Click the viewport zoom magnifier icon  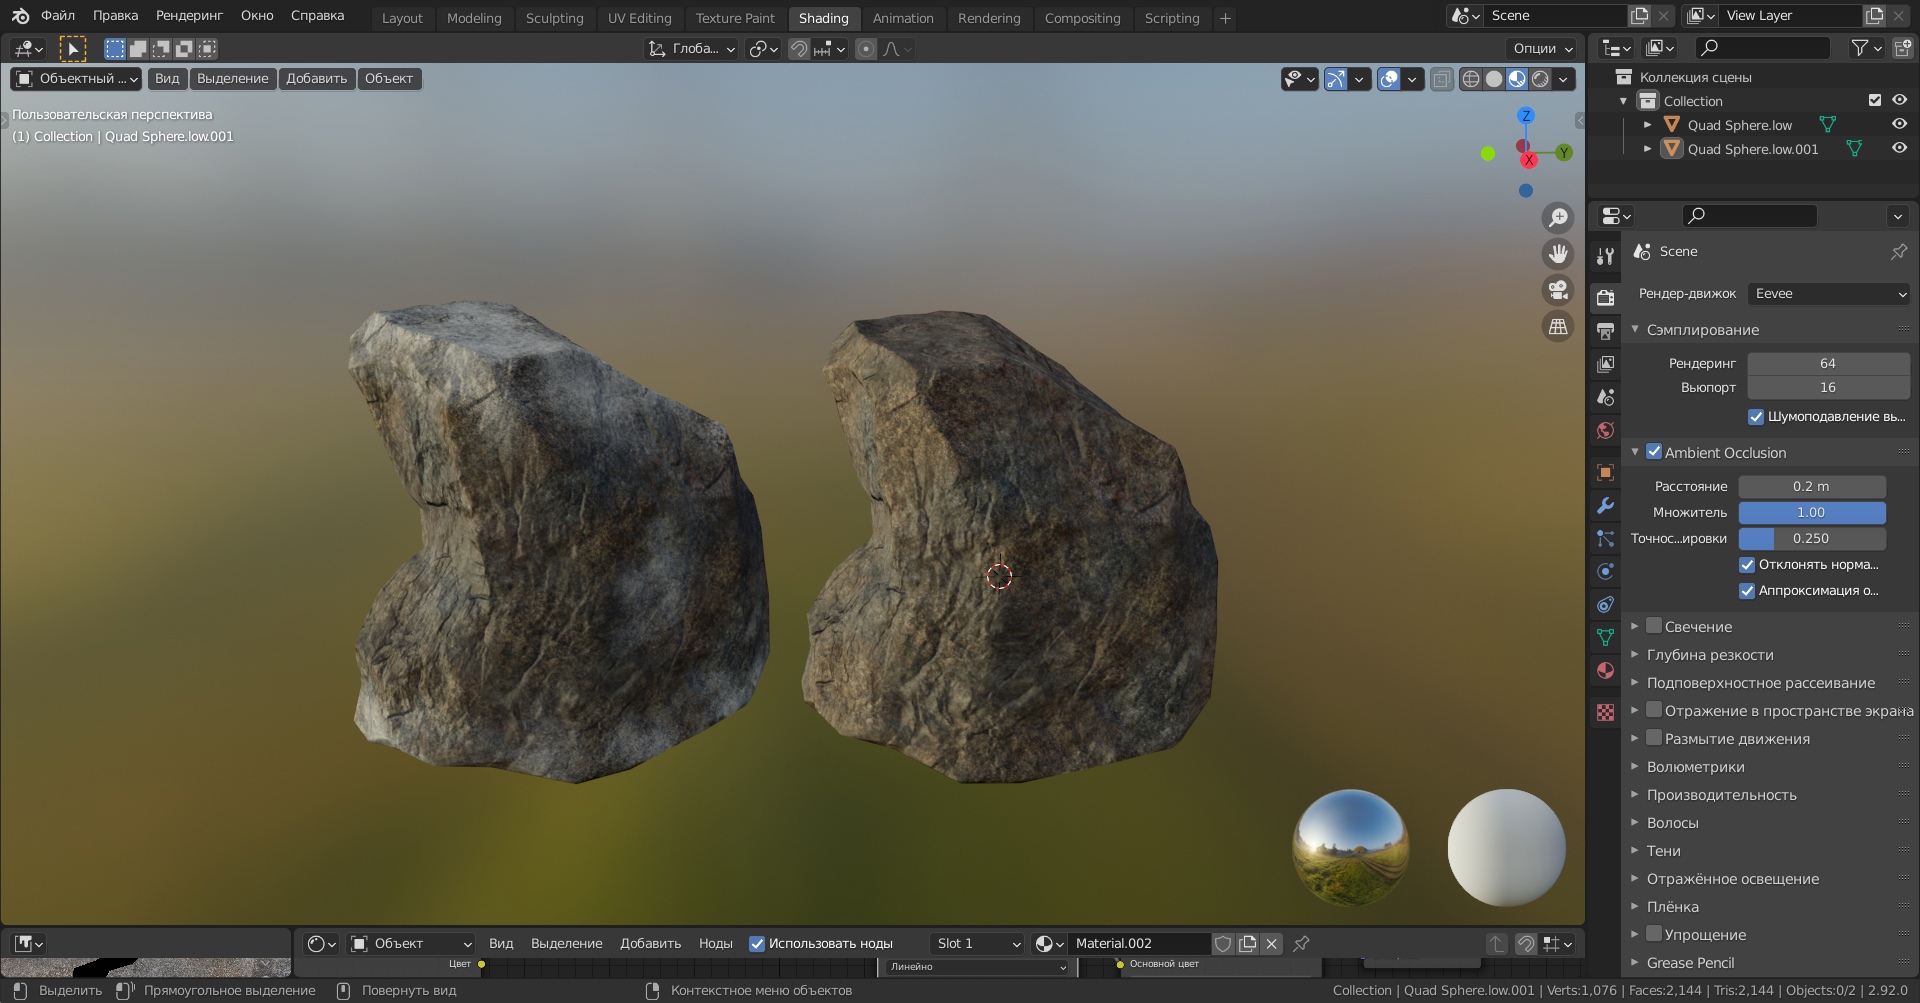[x=1558, y=218]
